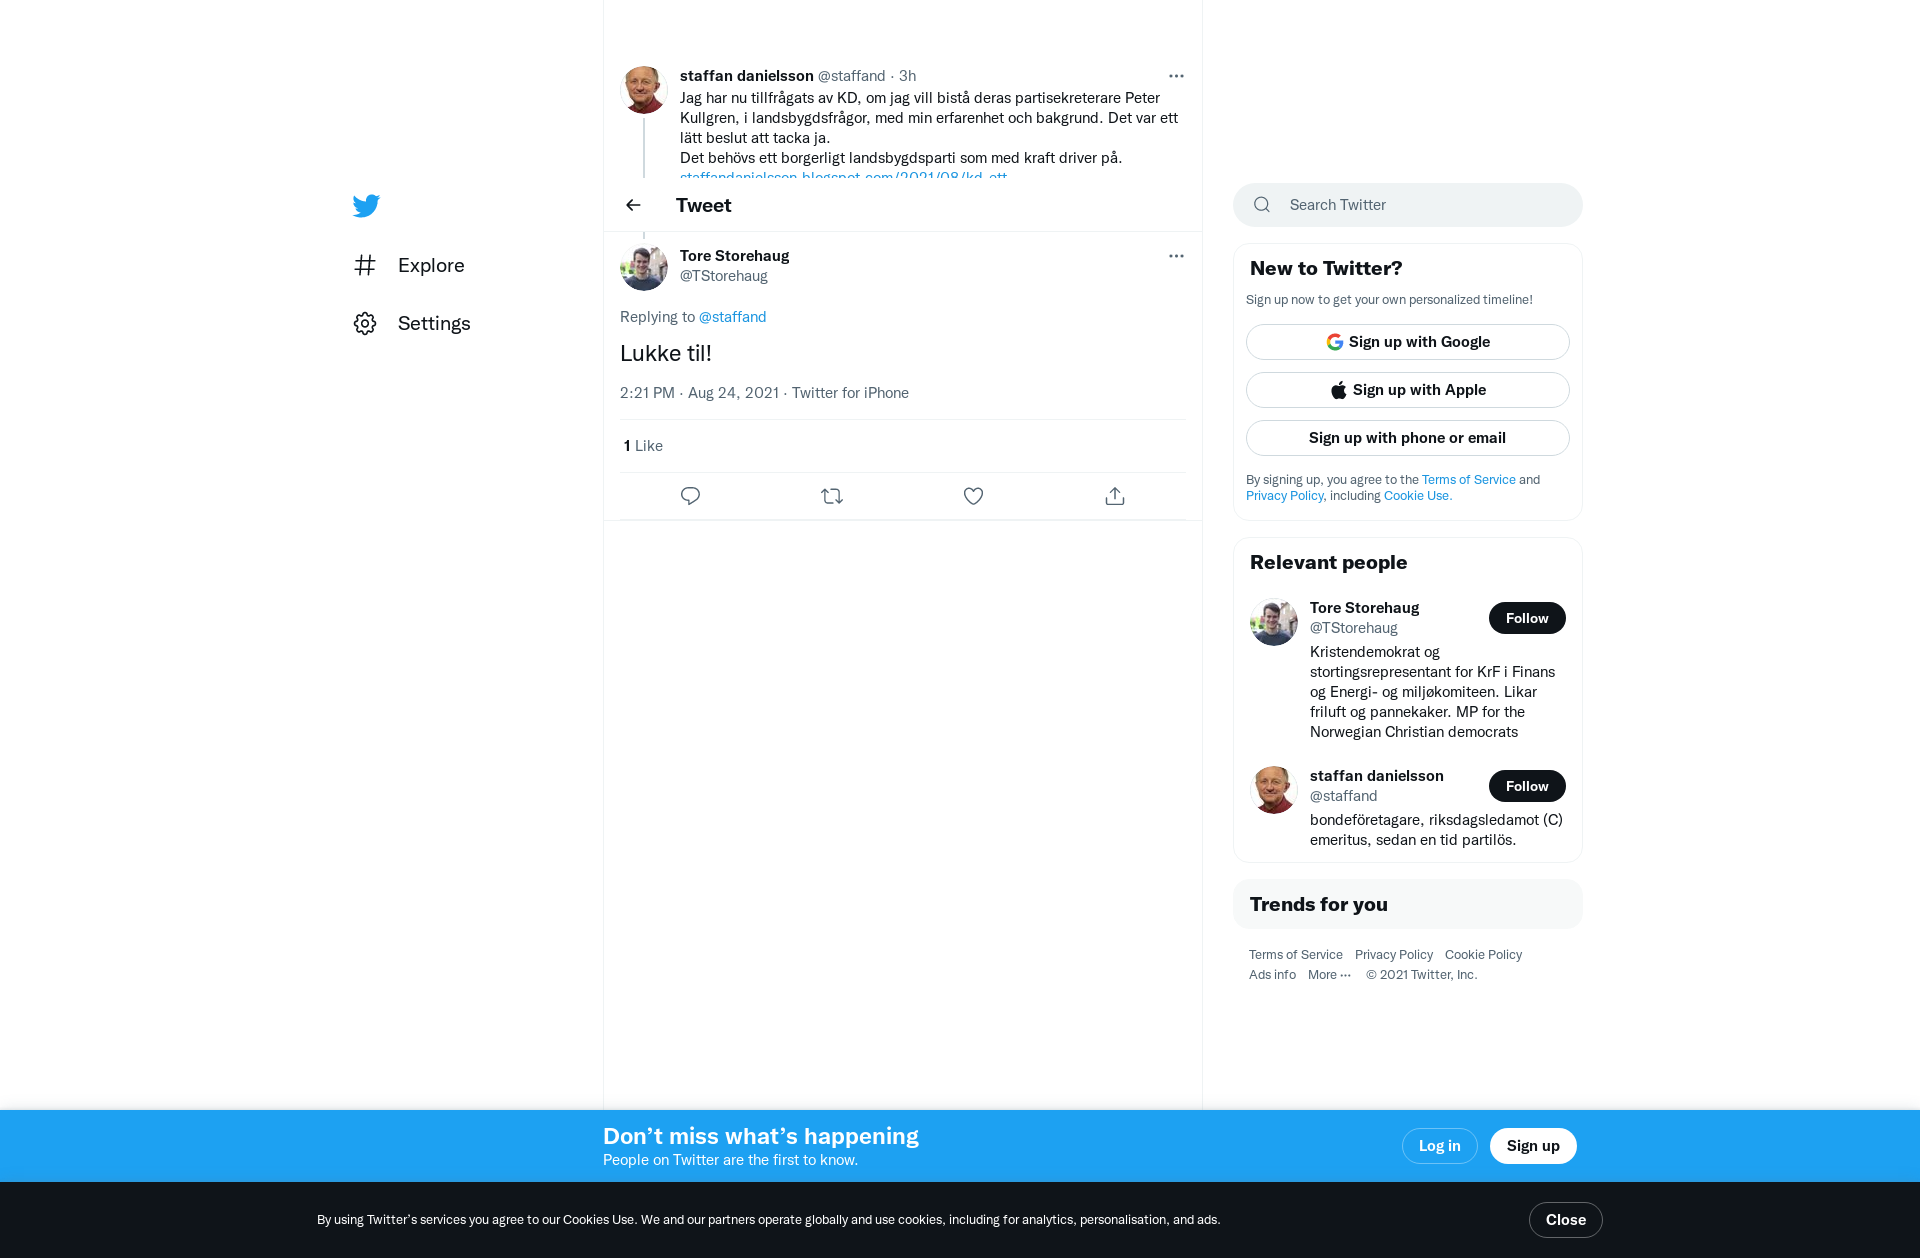
Task: Click the Twitter bird logo
Action: [x=366, y=205]
